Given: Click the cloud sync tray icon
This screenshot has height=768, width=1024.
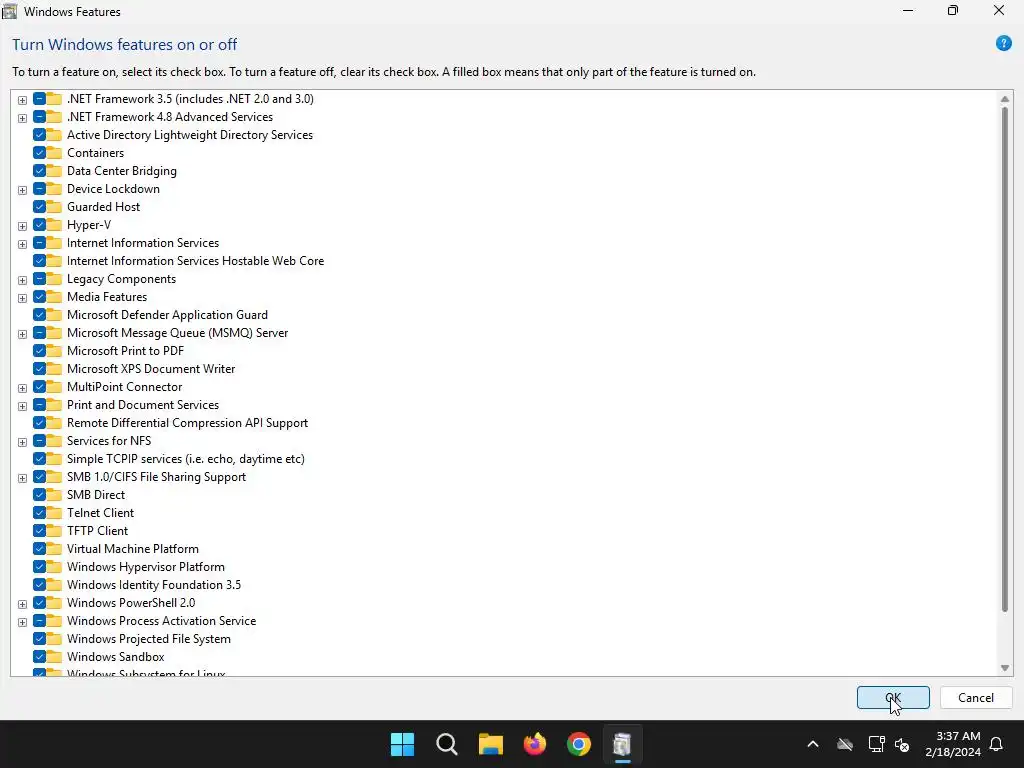Looking at the screenshot, I should 845,744.
